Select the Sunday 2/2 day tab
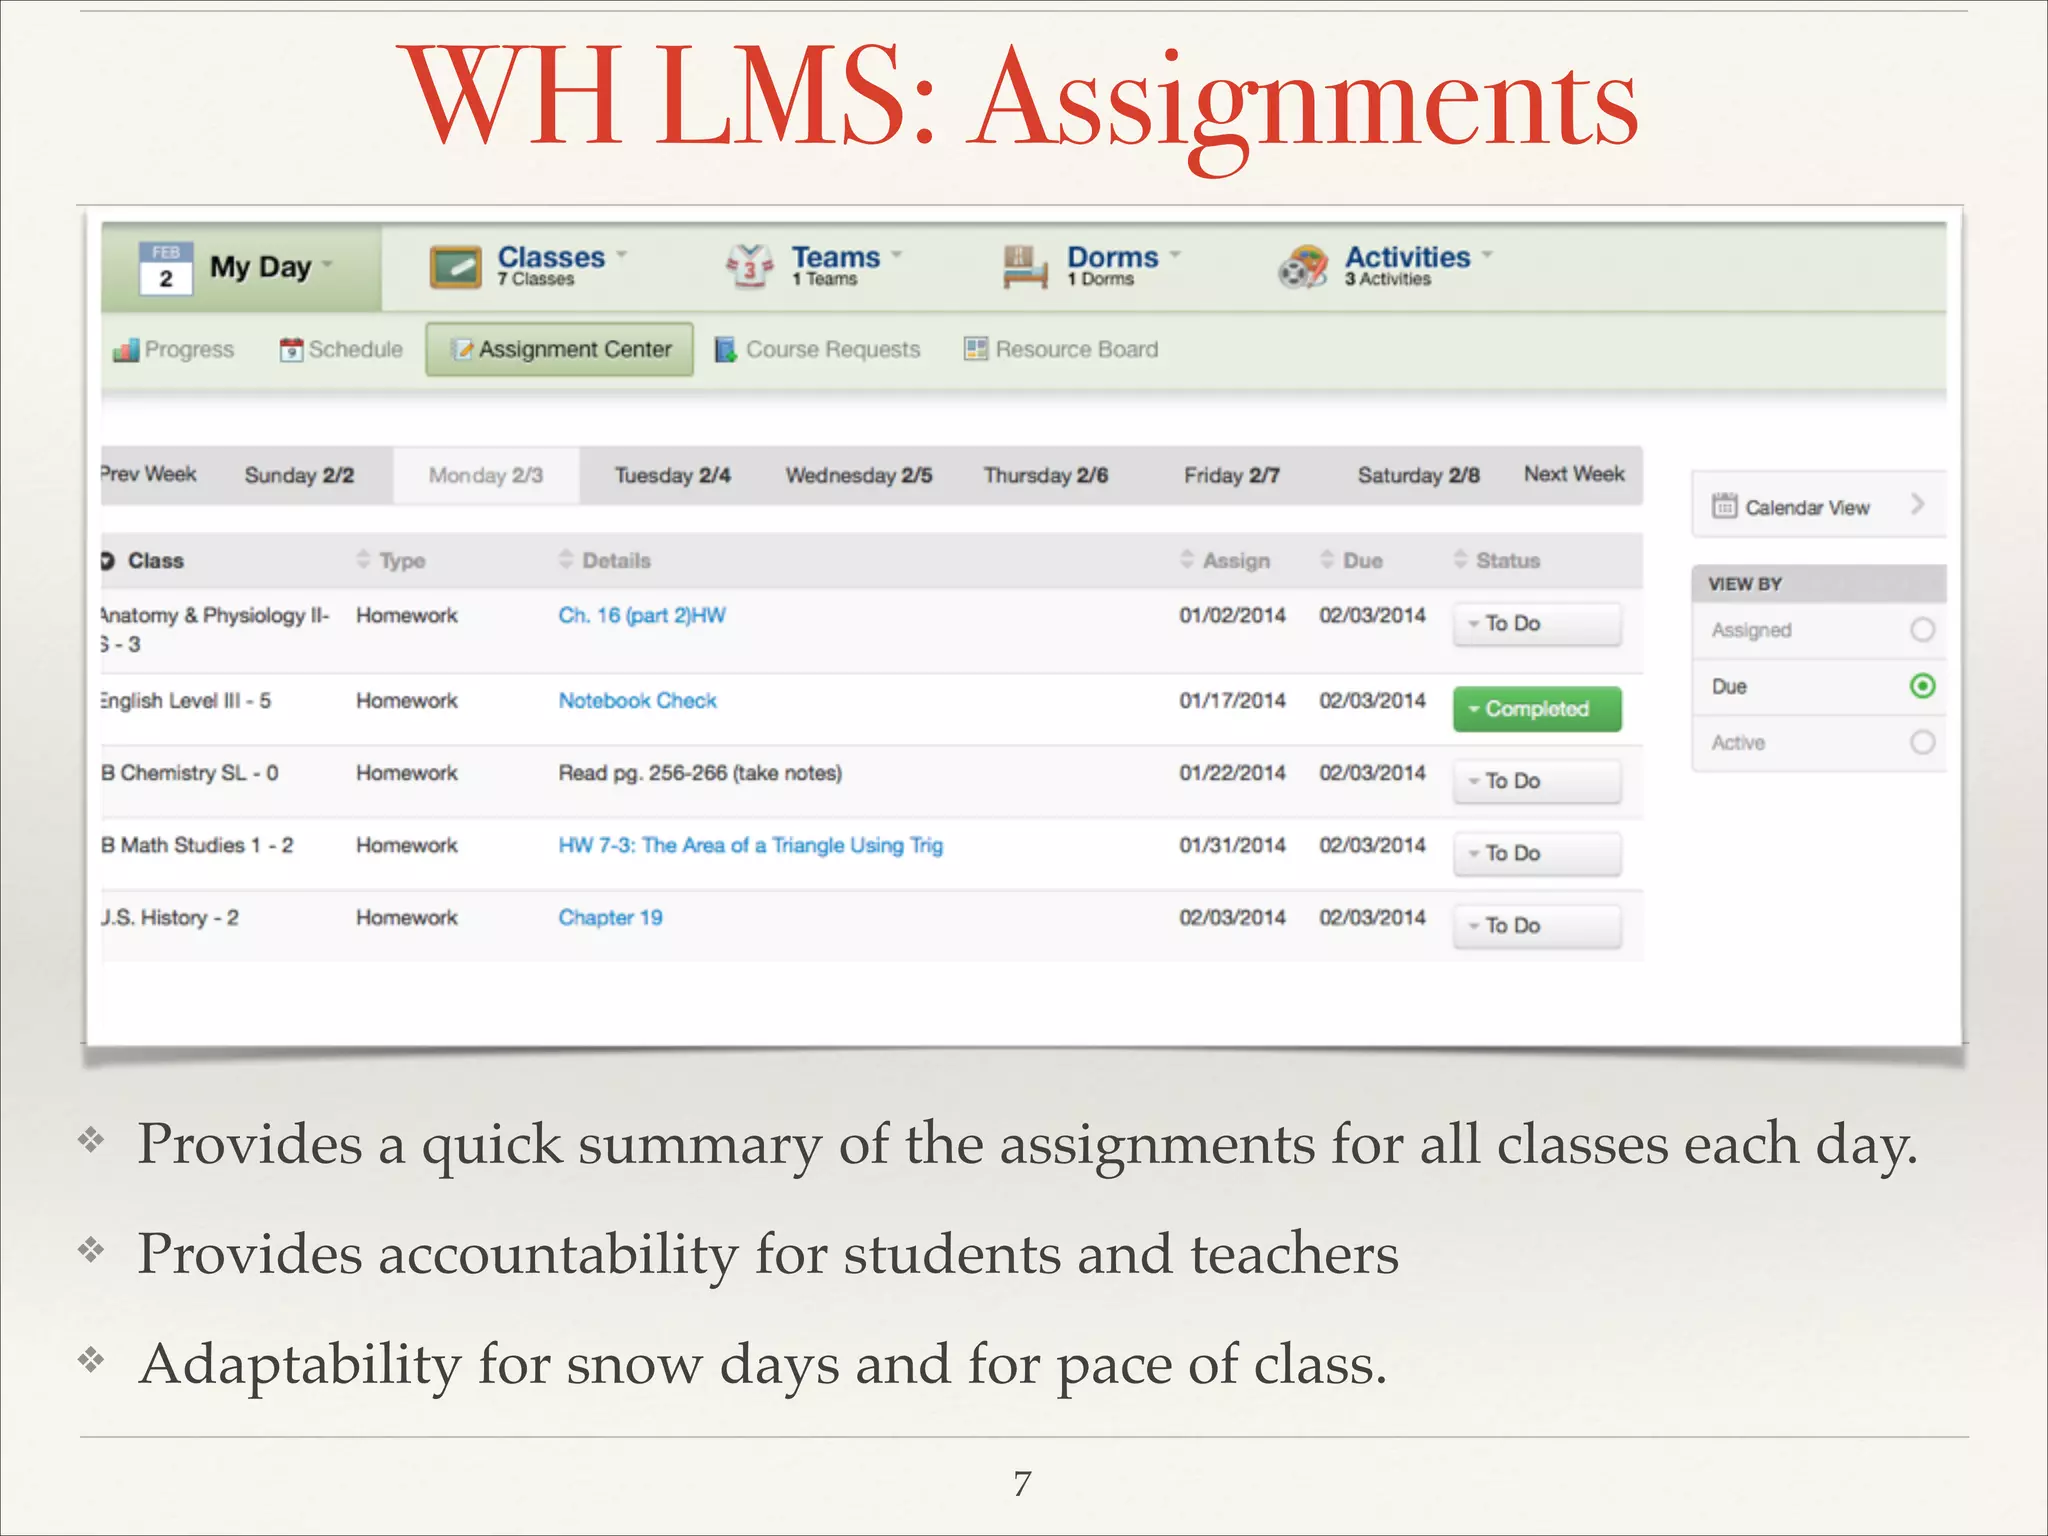 [x=299, y=475]
